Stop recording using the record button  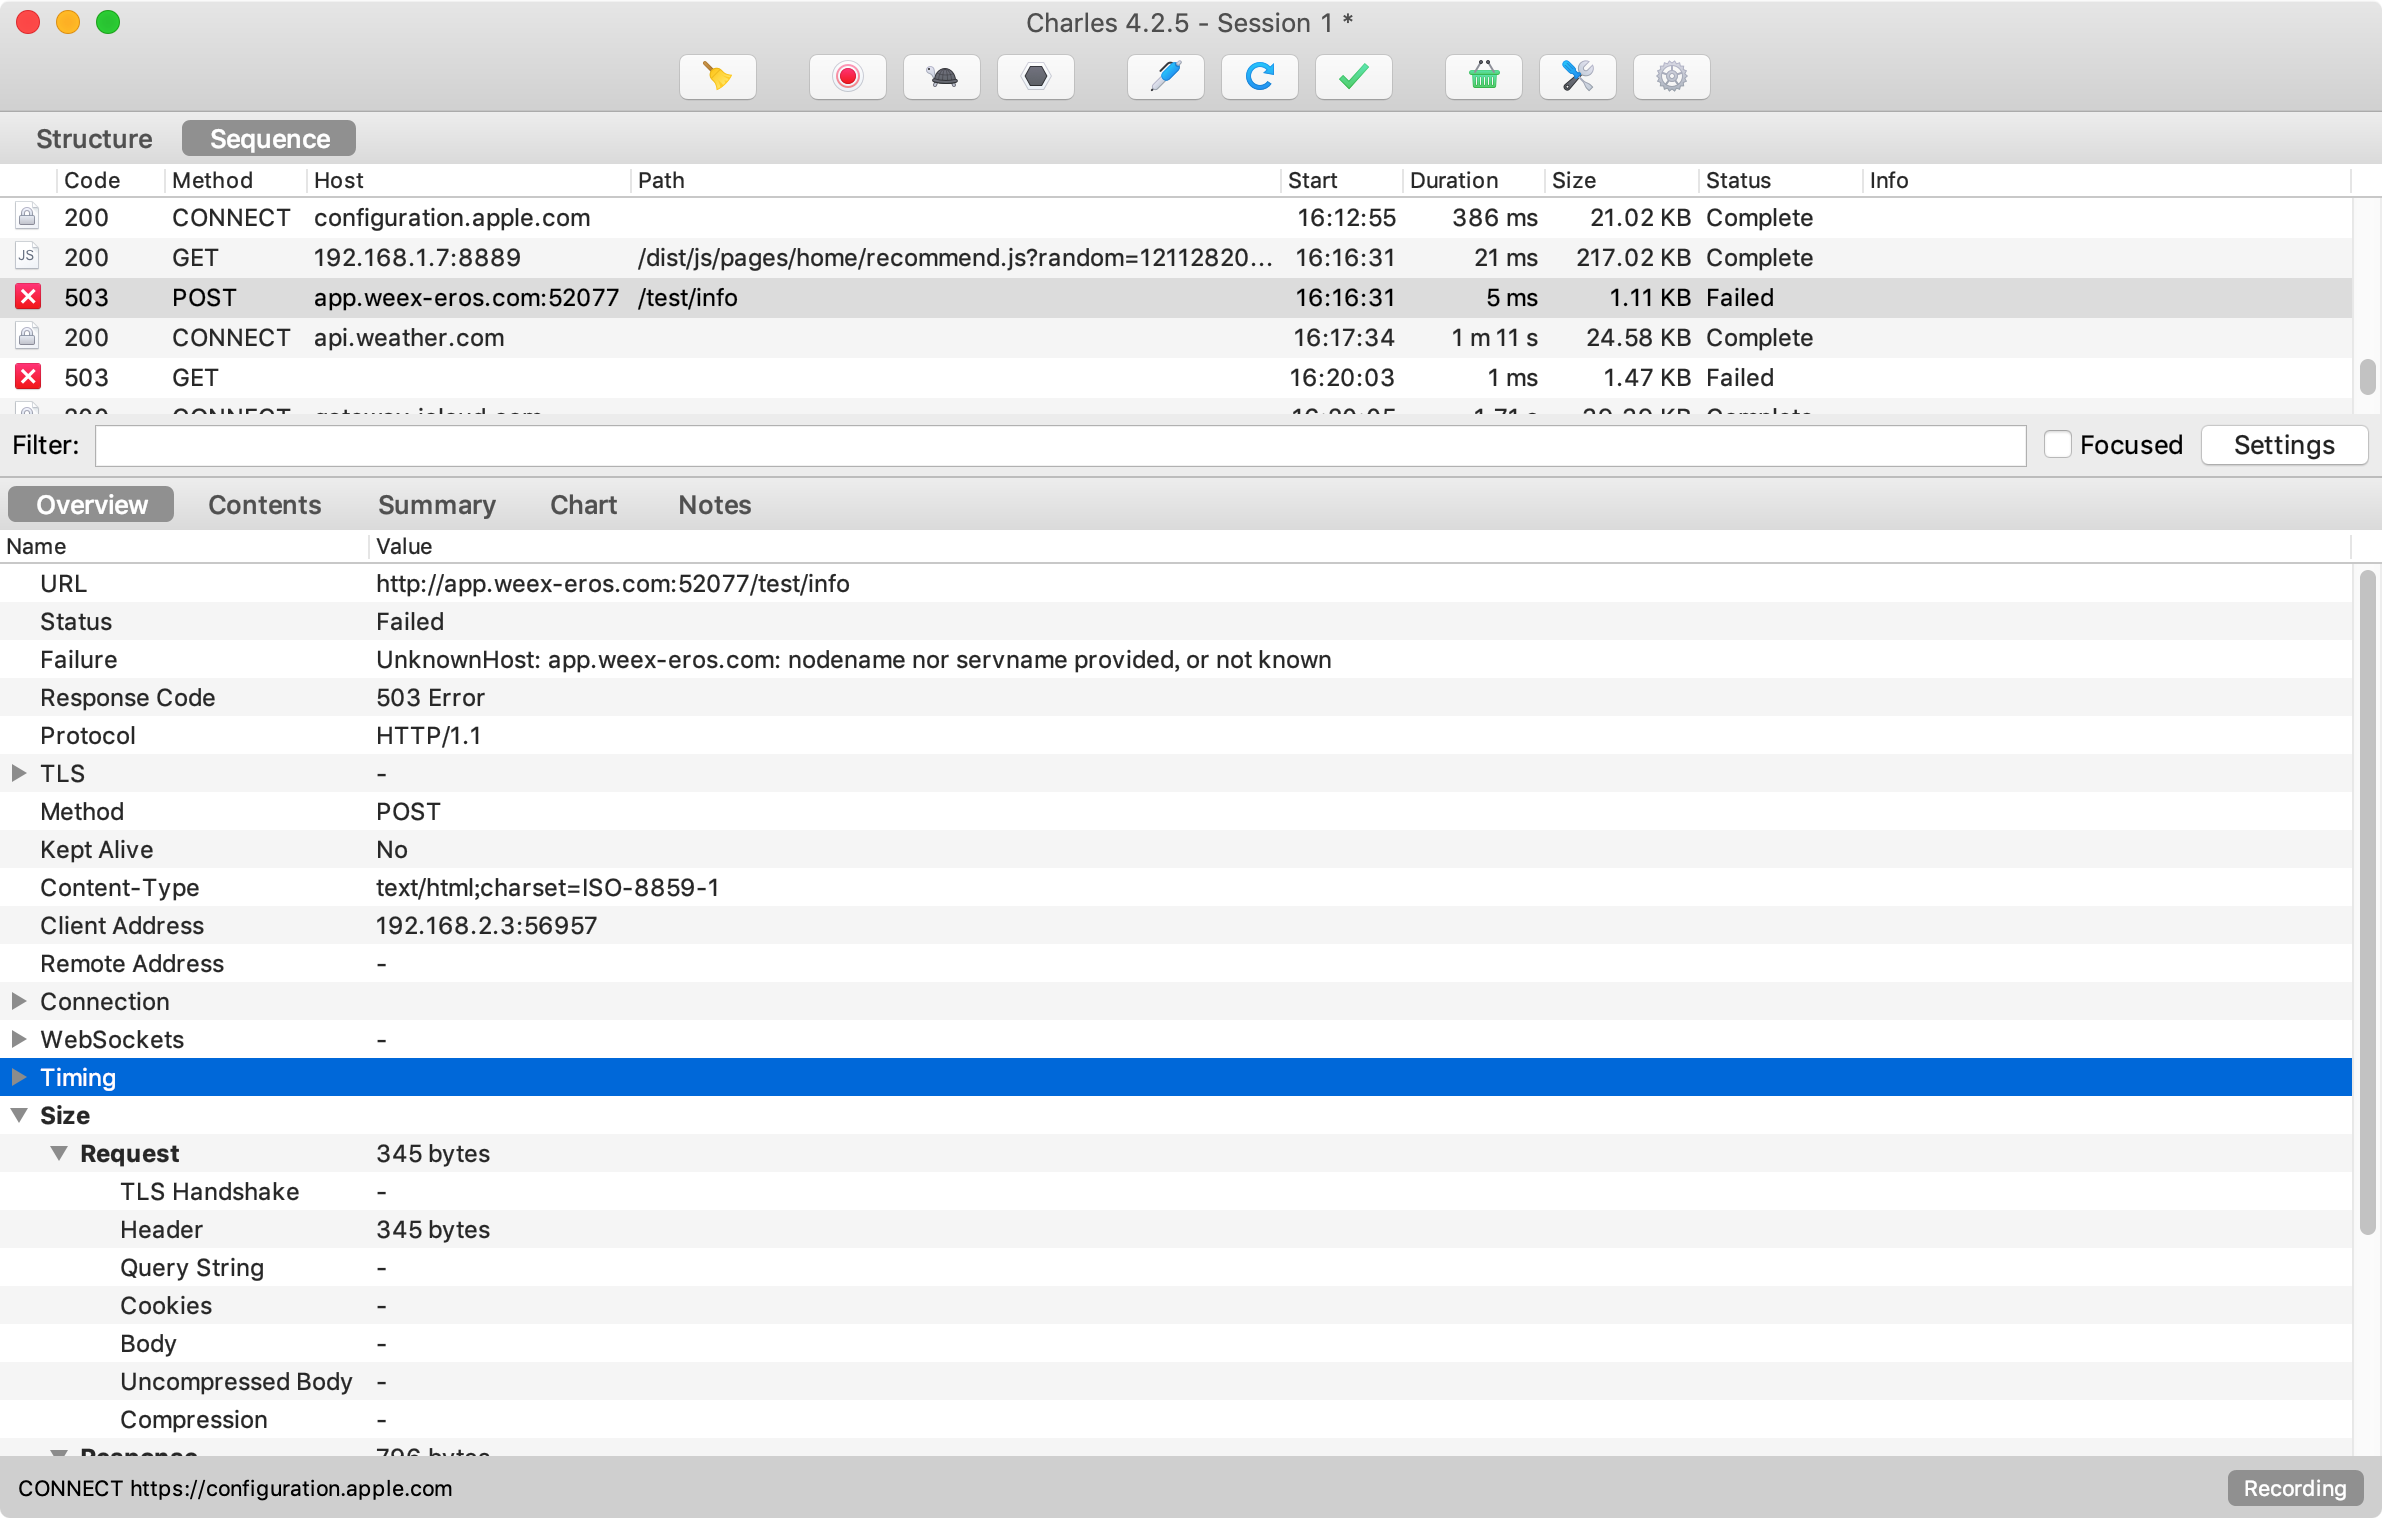[x=847, y=77]
